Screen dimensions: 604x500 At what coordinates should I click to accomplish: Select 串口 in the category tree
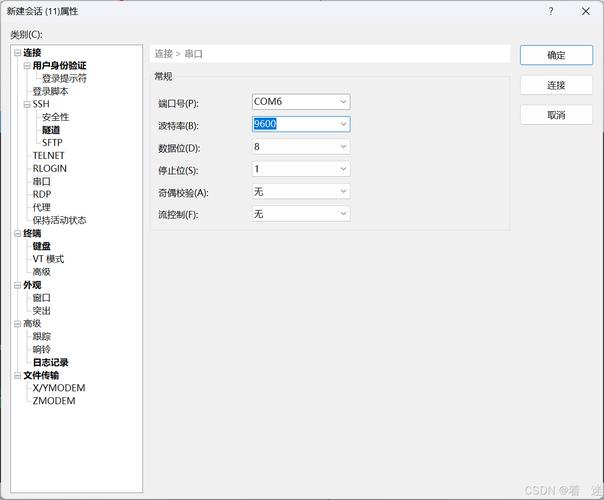click(x=42, y=181)
